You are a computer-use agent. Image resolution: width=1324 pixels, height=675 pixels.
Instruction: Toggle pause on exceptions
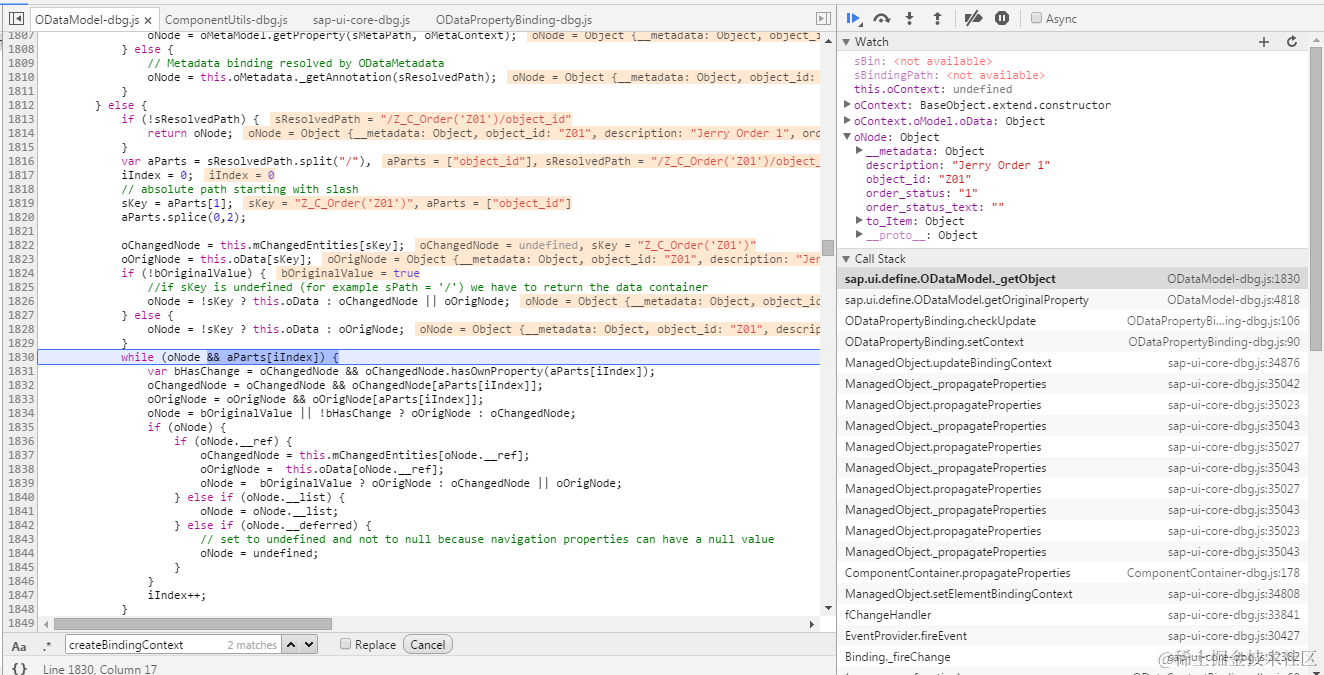coord(1002,18)
